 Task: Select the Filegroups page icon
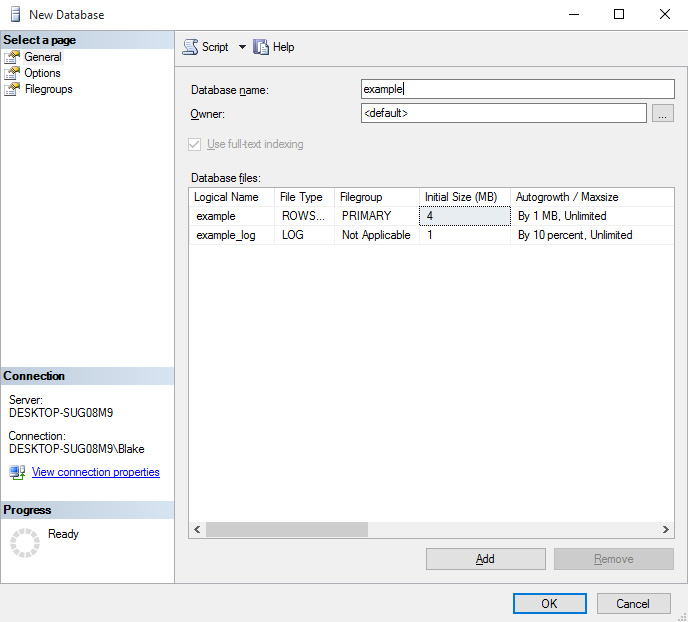pos(12,89)
